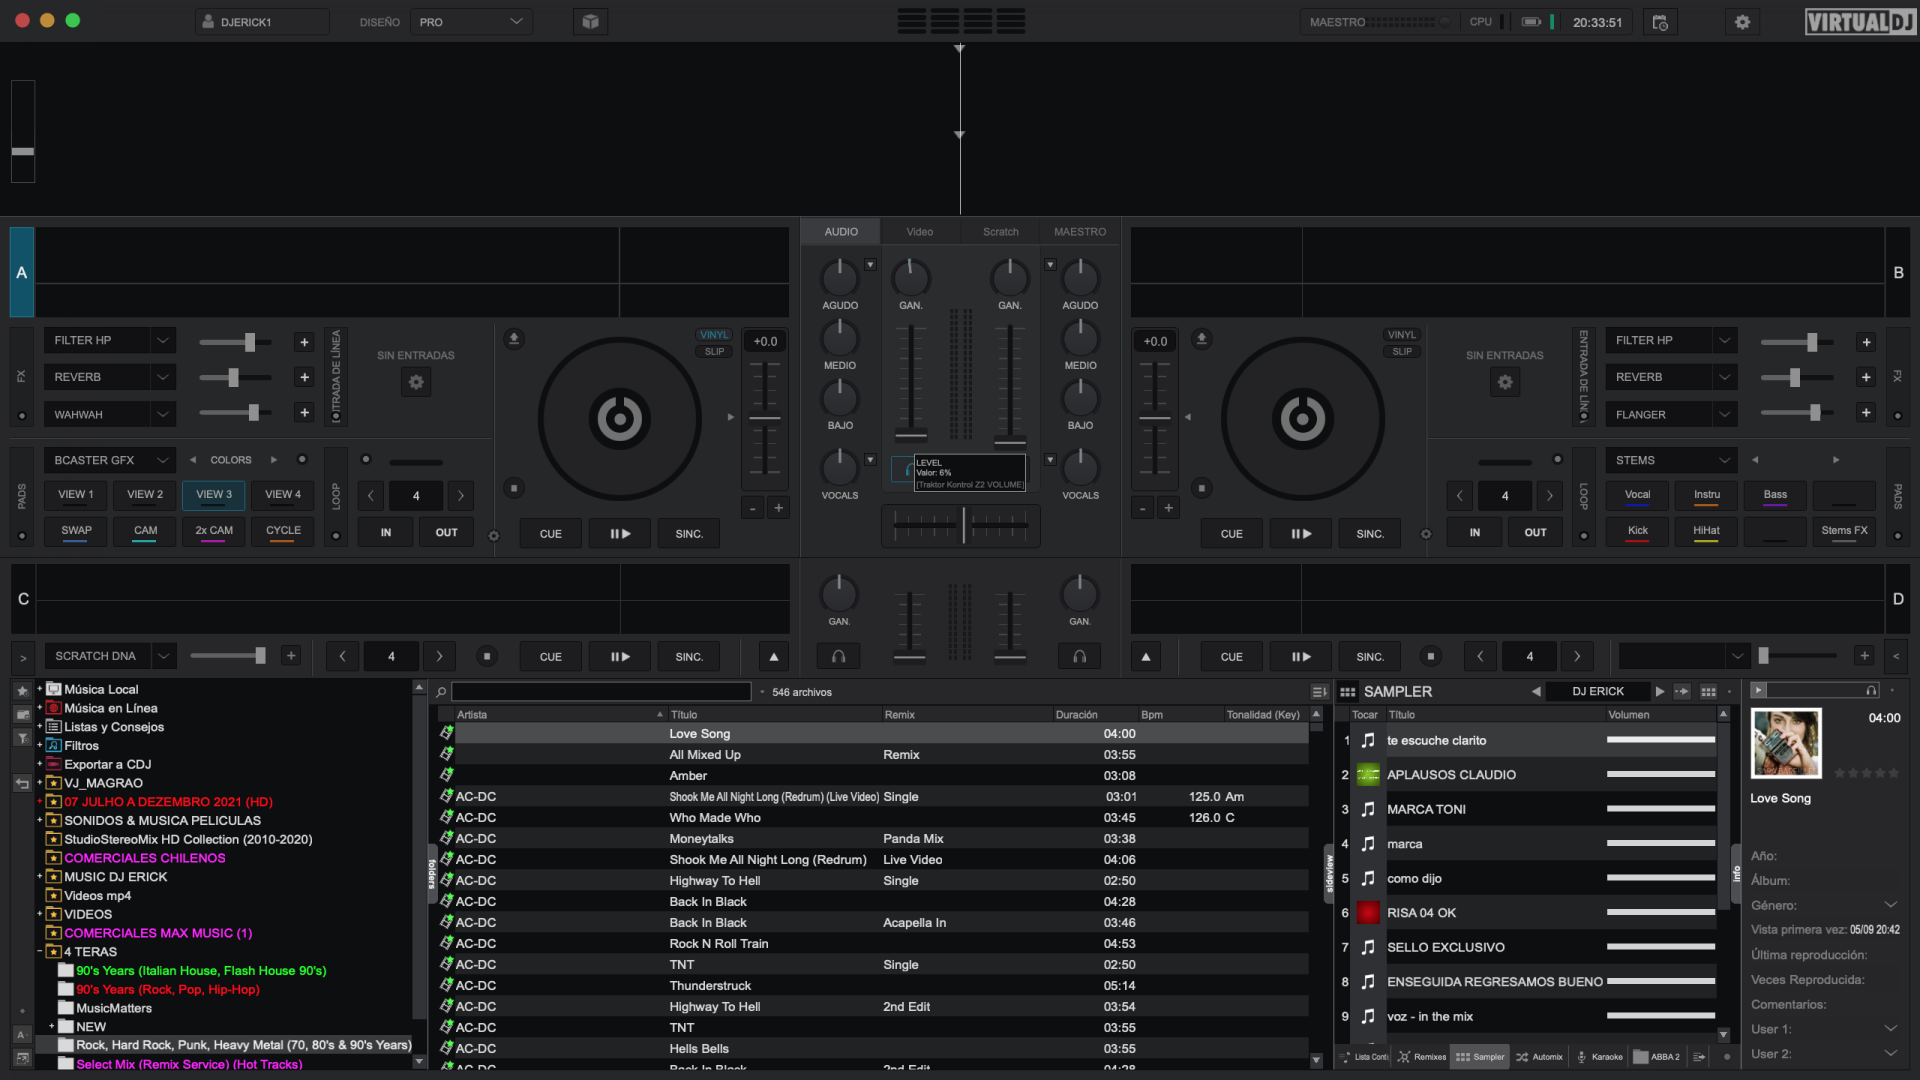
Task: Open settings with the top gear icon
Action: 1742,22
